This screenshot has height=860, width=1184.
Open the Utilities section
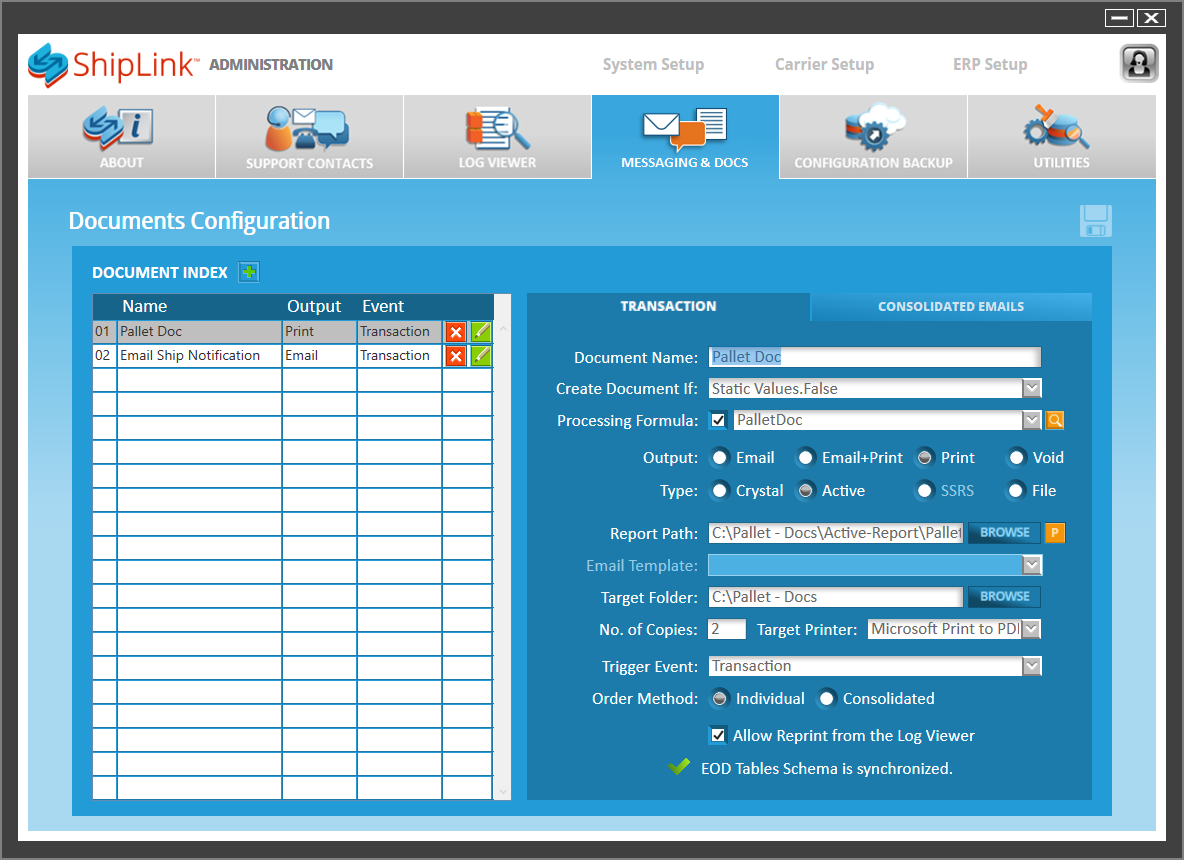pos(1061,137)
